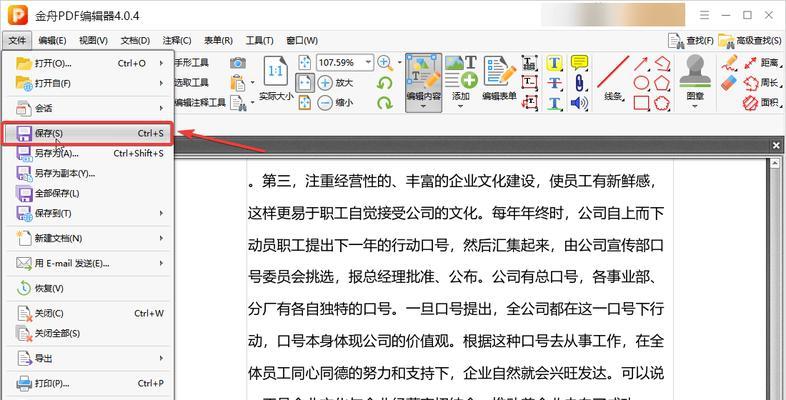Open the 工具(T) menu

click(260, 41)
